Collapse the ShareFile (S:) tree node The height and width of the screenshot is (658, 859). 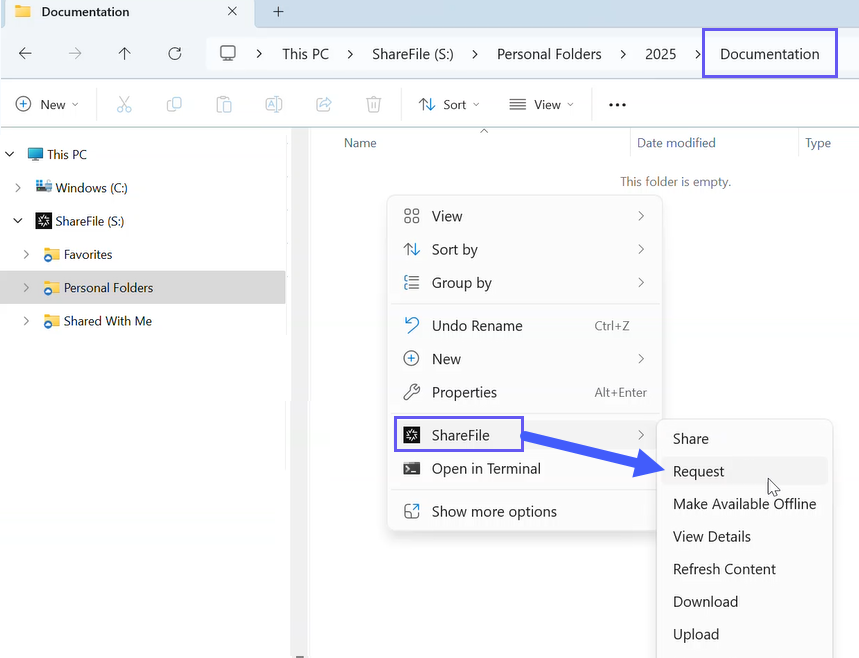click(18, 221)
